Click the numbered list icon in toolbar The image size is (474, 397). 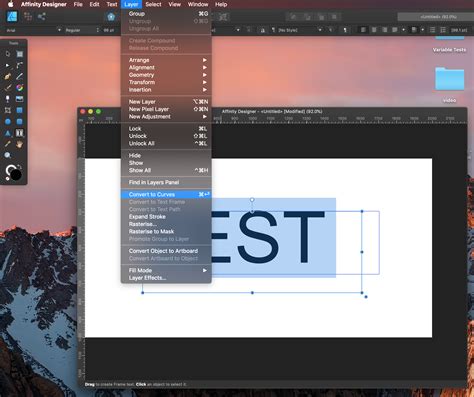point(443,30)
